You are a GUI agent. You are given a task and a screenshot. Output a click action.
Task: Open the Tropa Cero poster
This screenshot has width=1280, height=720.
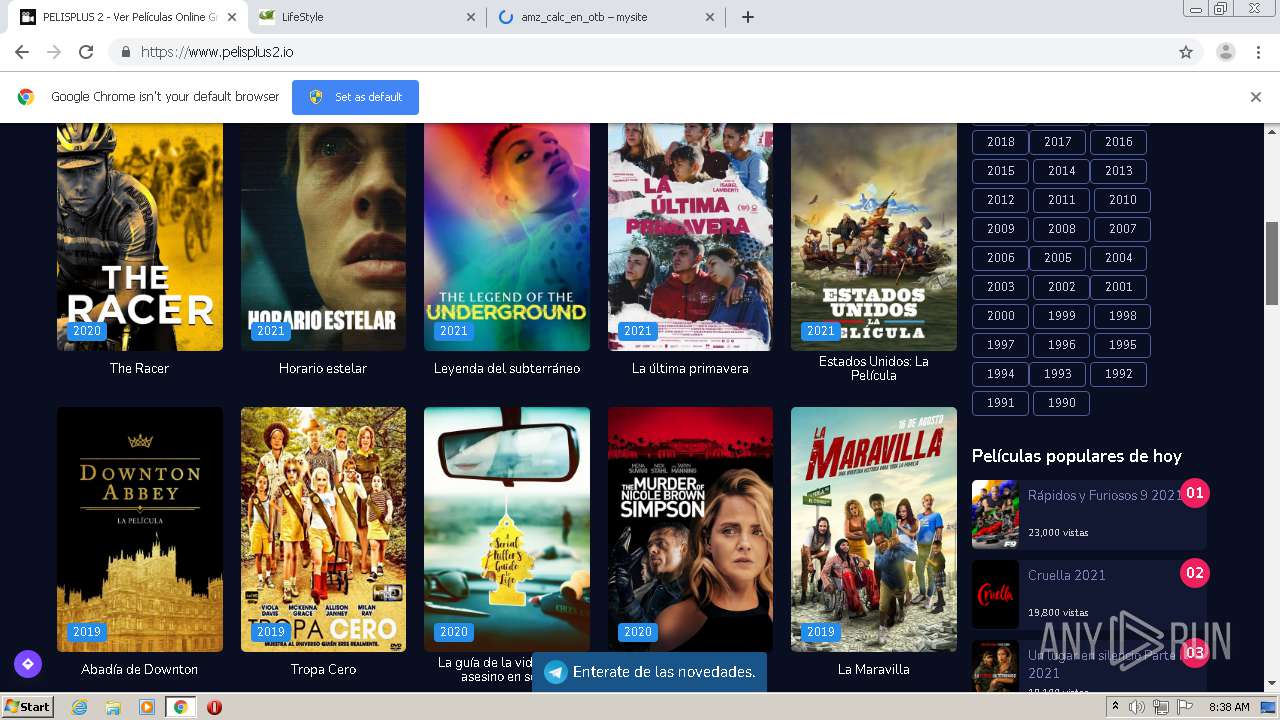[x=323, y=529]
